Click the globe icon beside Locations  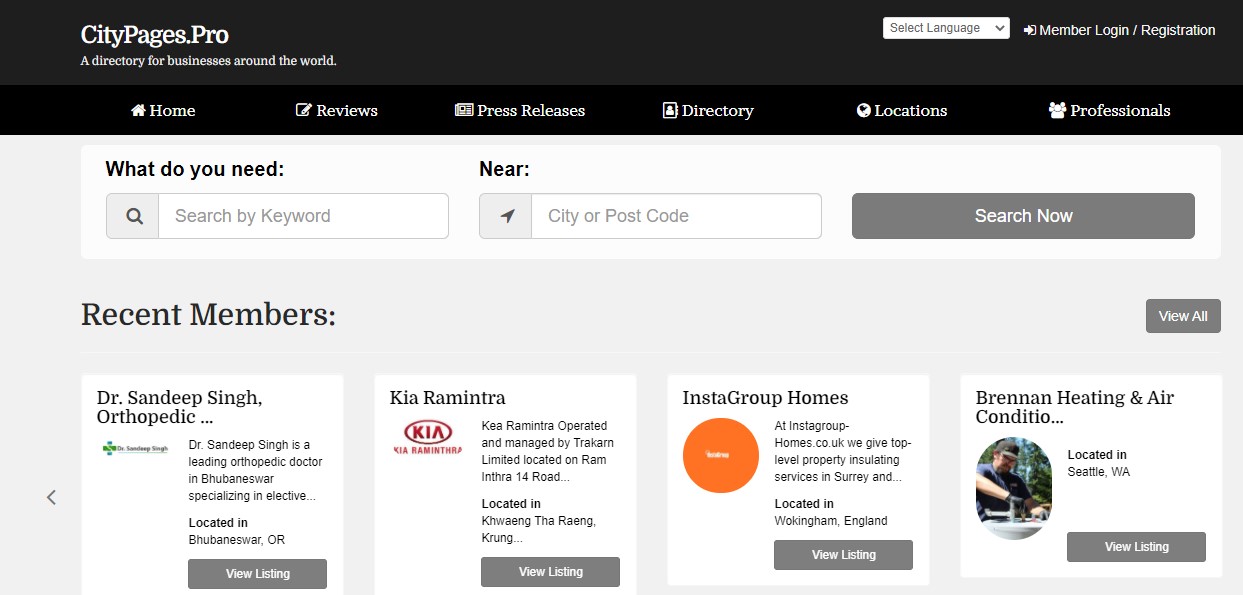(x=864, y=111)
